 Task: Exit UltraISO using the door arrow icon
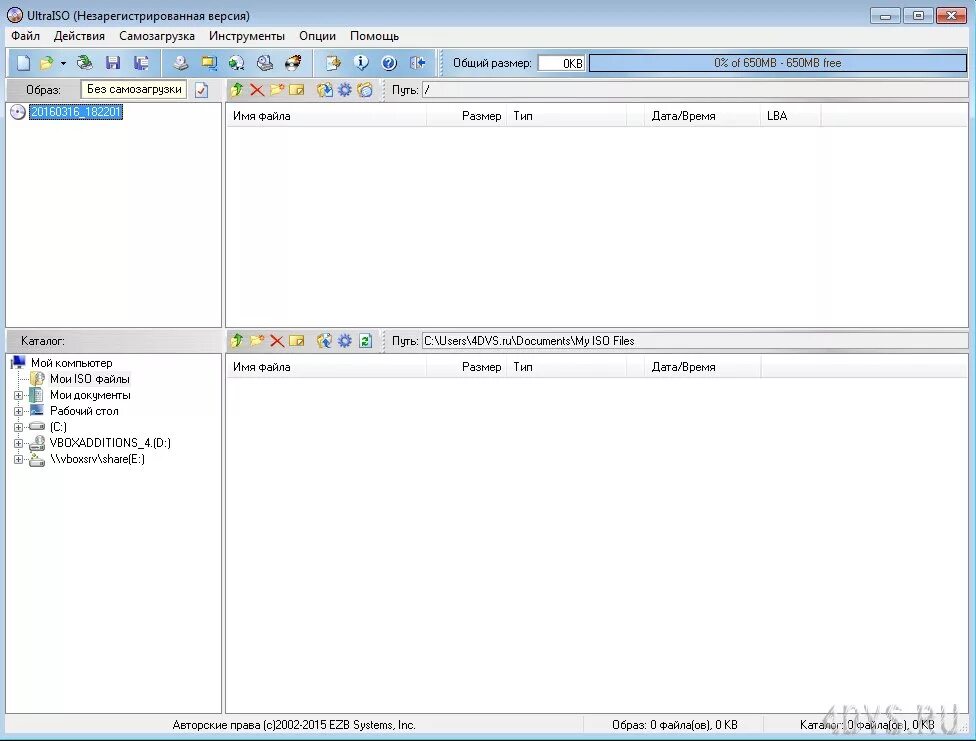(x=418, y=63)
